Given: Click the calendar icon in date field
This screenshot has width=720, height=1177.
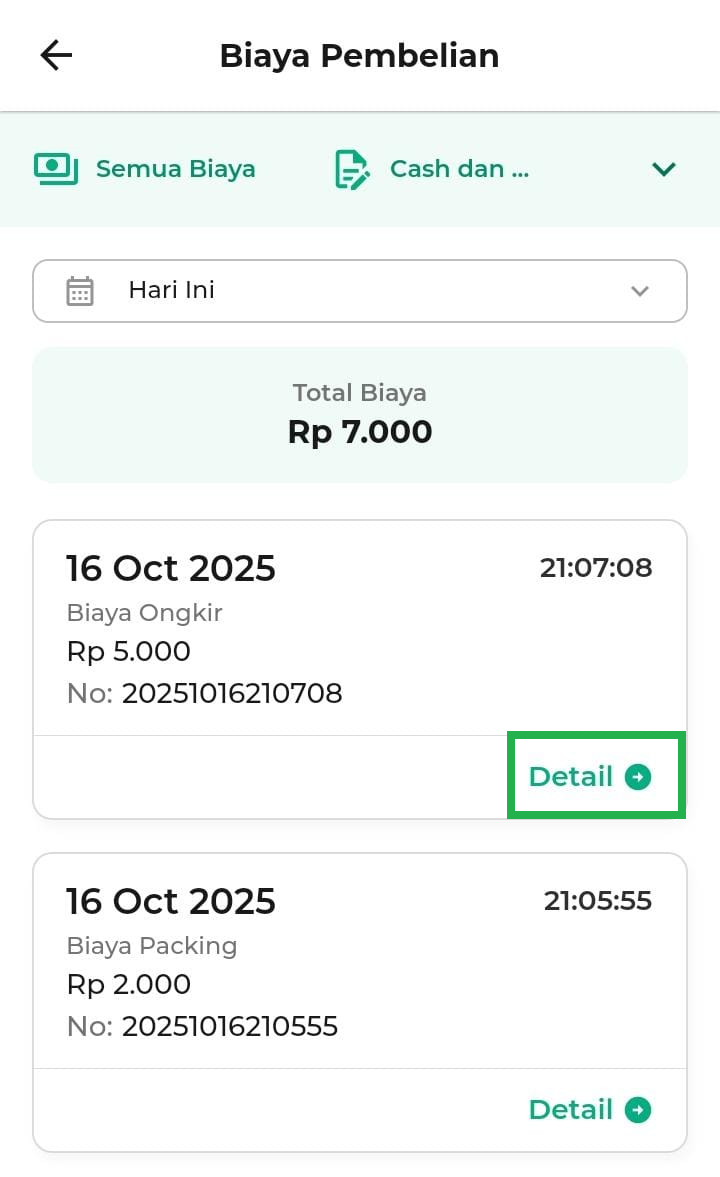Looking at the screenshot, I should pos(80,291).
